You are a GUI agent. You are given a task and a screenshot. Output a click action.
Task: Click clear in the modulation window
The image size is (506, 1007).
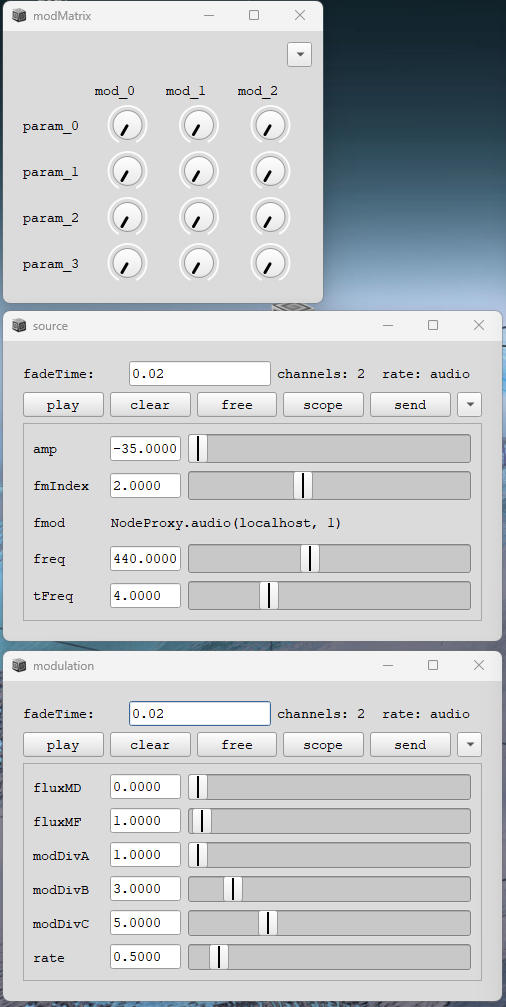pyautogui.click(x=150, y=744)
